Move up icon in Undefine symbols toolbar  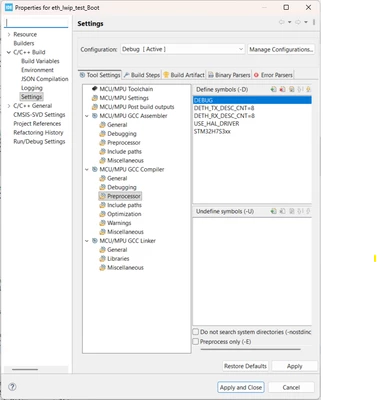[x=300, y=211]
